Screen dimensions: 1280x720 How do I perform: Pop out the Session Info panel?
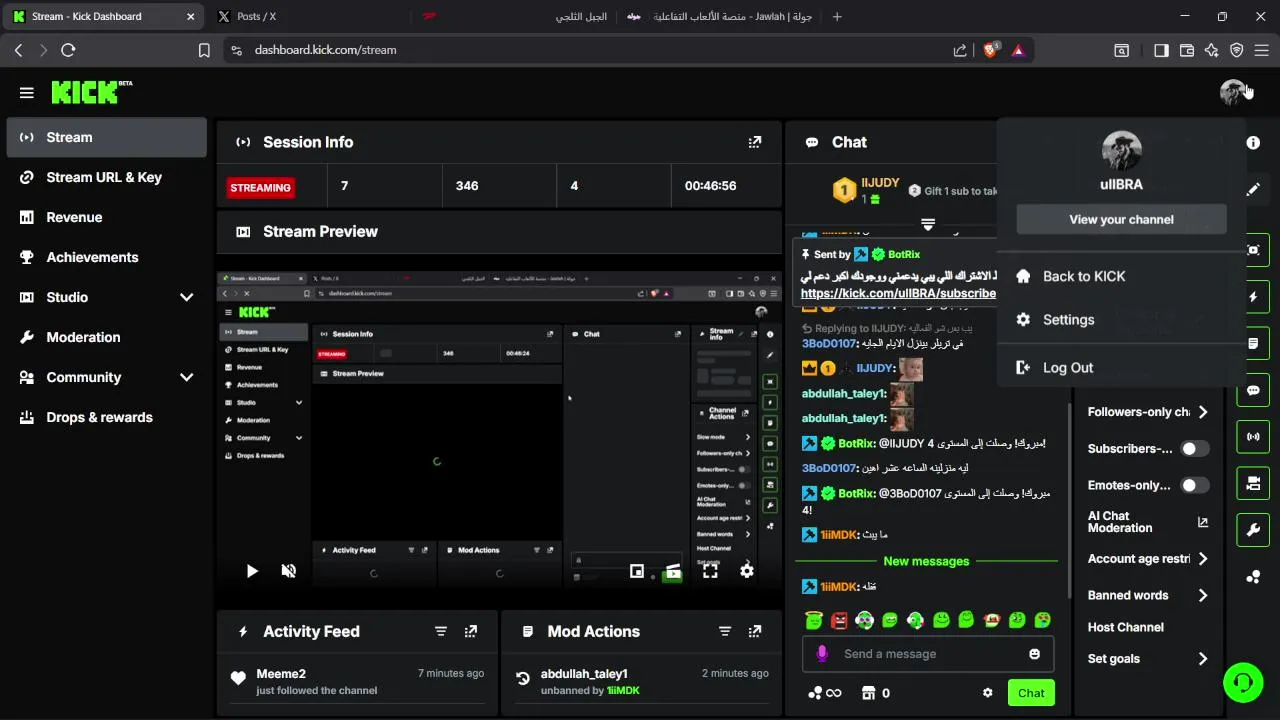(x=755, y=142)
